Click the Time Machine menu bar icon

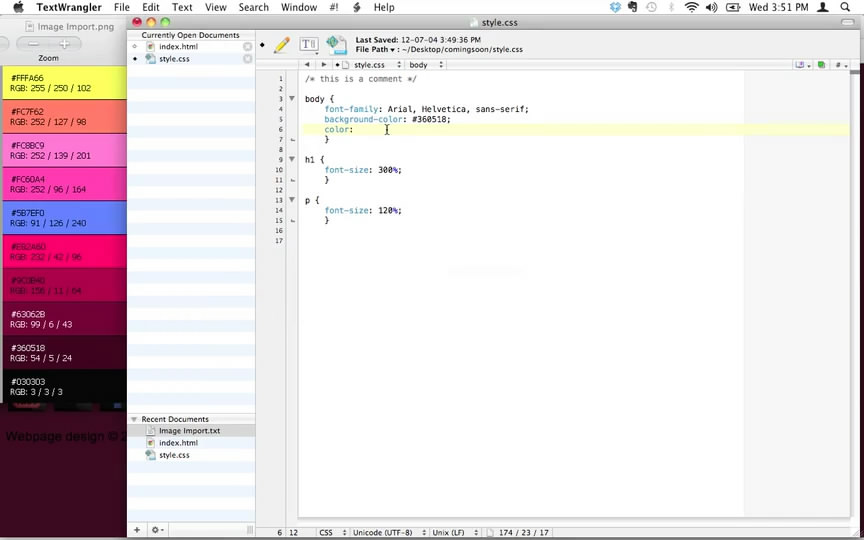(x=651, y=7)
